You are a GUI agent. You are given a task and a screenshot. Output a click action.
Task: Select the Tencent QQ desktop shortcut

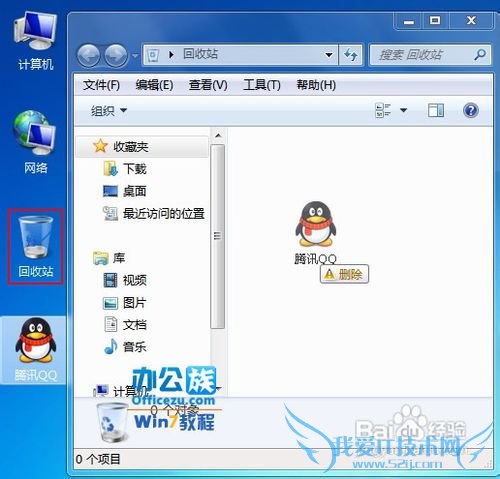pos(35,349)
